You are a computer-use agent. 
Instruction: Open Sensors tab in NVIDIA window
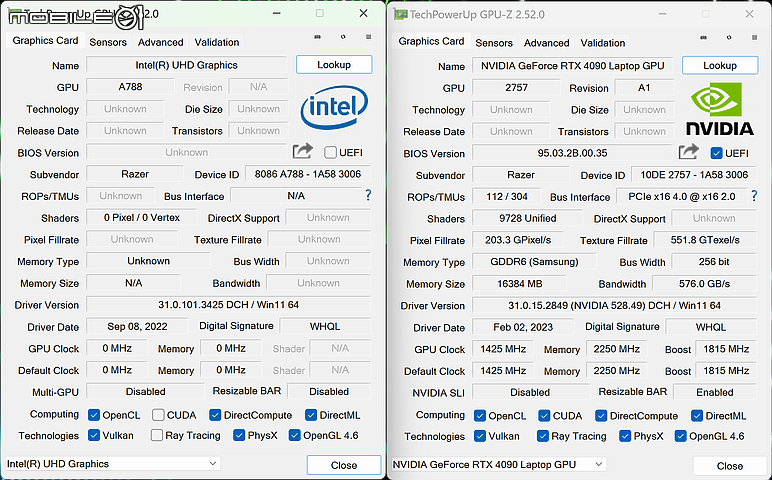coord(494,43)
